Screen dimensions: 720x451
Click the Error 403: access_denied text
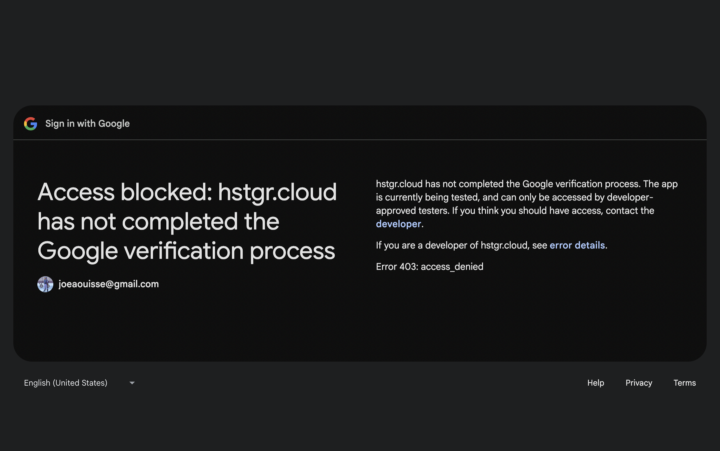coord(429,267)
